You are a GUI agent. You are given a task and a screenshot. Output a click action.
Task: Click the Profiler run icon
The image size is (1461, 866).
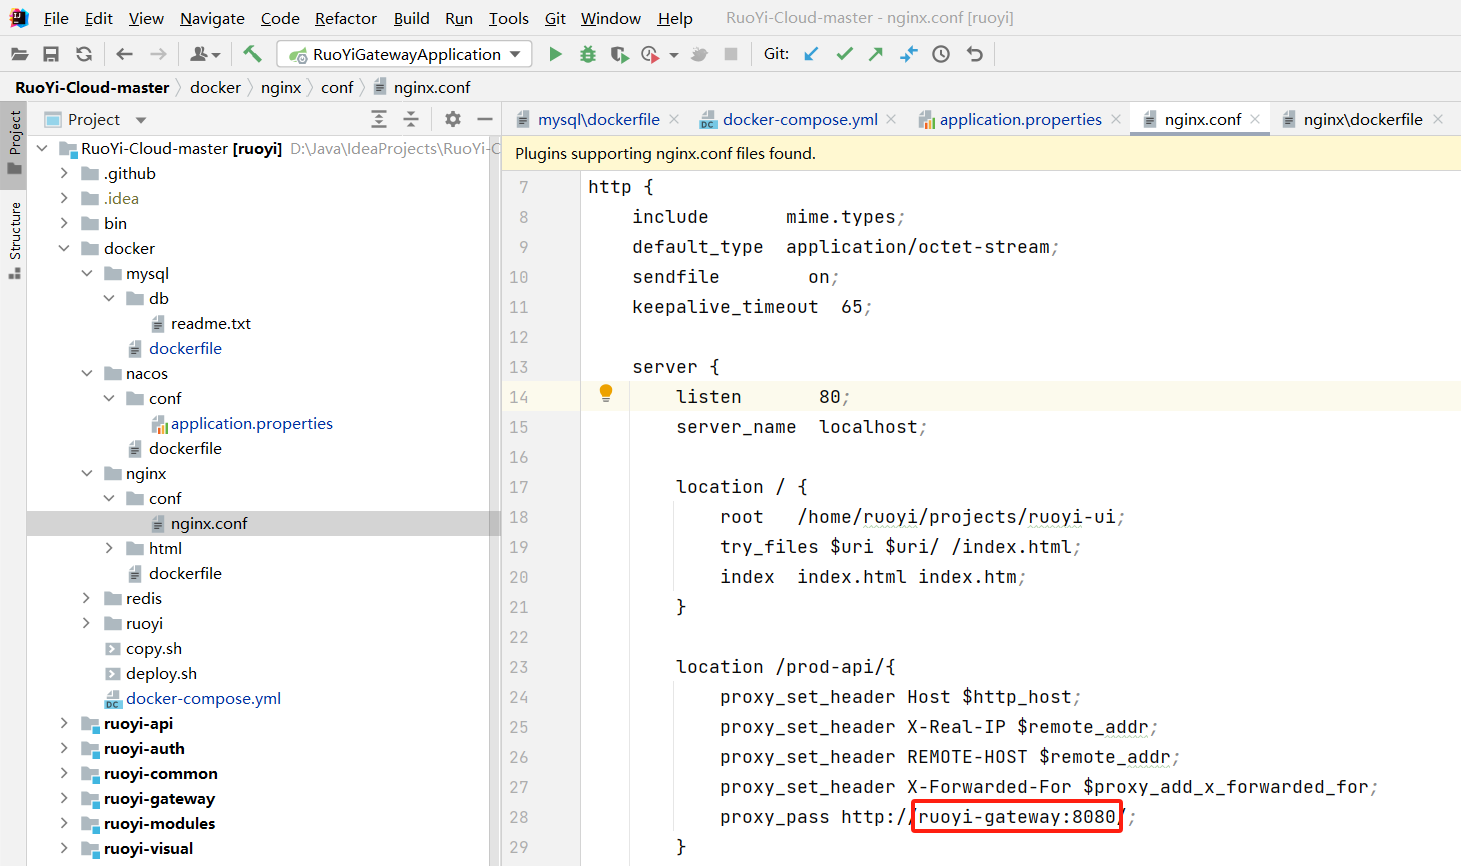[x=651, y=54]
